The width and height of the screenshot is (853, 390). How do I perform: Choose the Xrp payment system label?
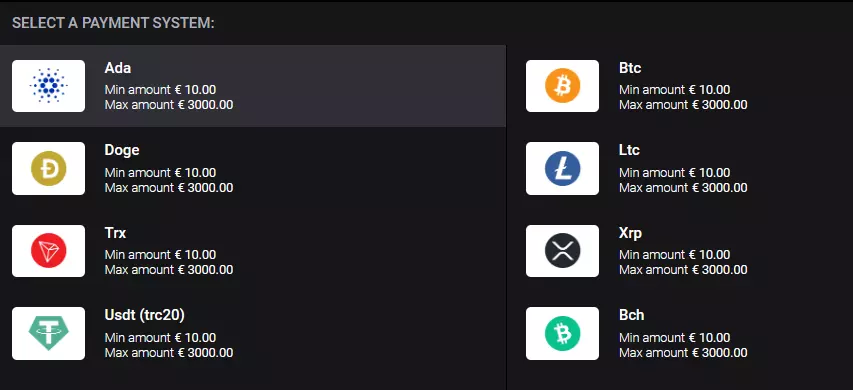point(631,233)
